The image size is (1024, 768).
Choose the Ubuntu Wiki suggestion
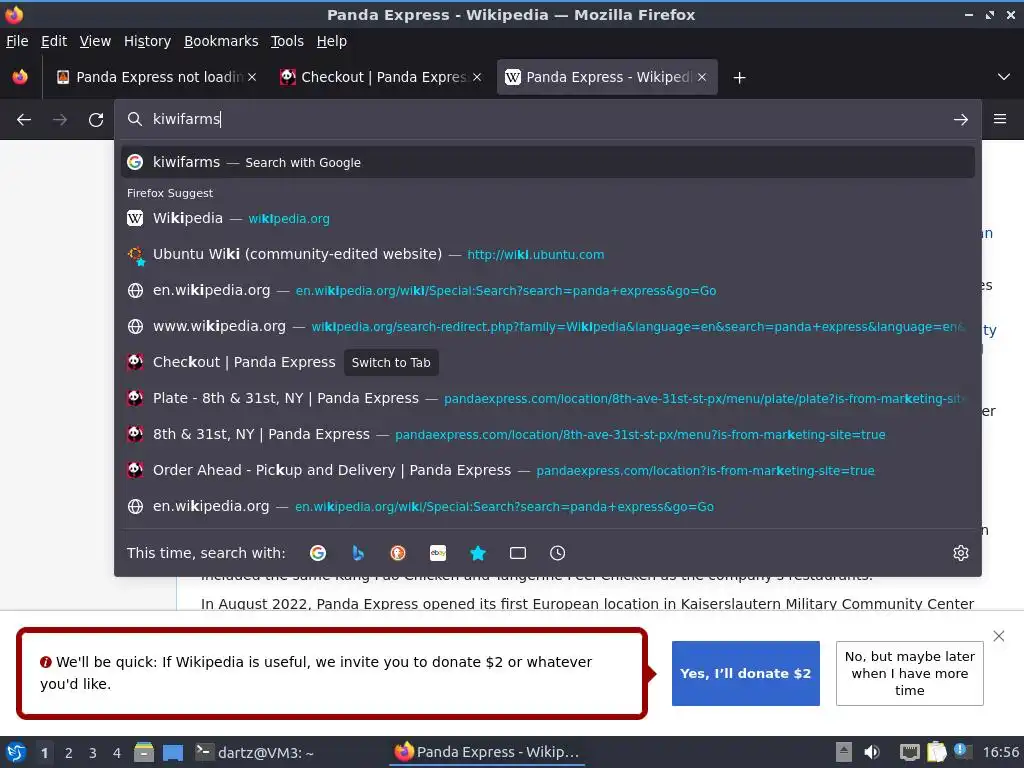[x=548, y=254]
